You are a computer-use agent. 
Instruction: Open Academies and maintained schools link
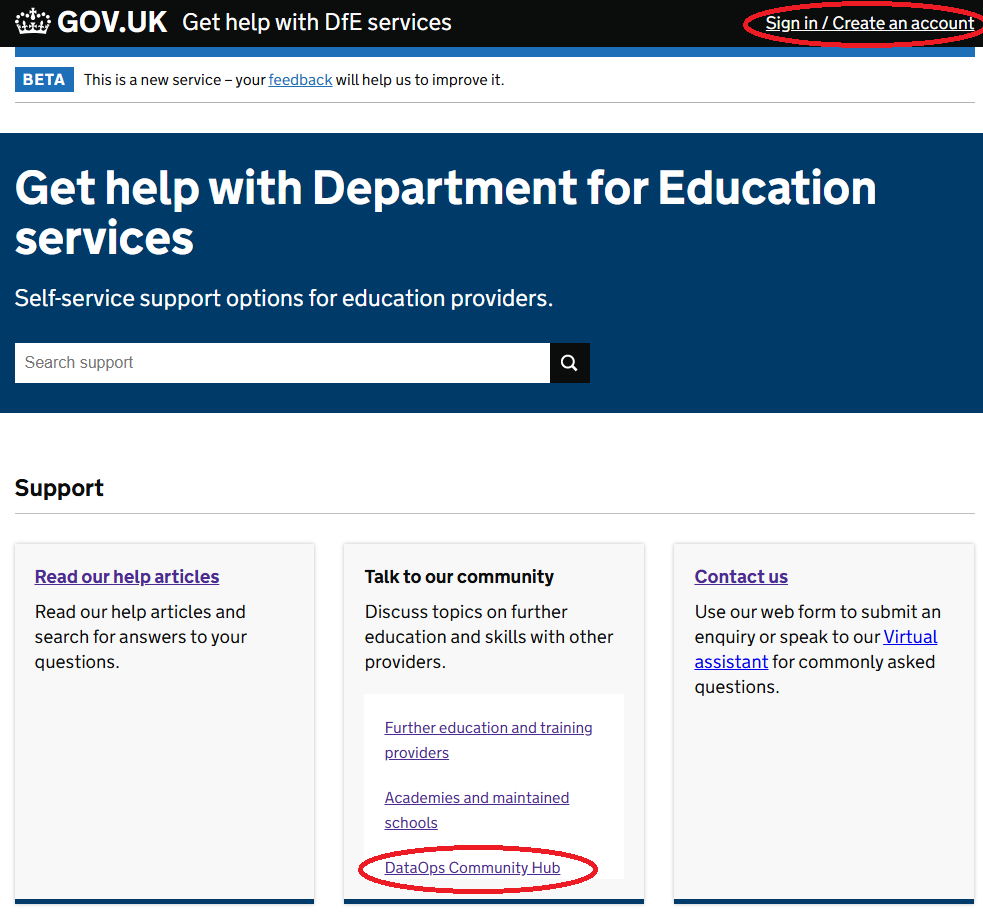click(477, 811)
